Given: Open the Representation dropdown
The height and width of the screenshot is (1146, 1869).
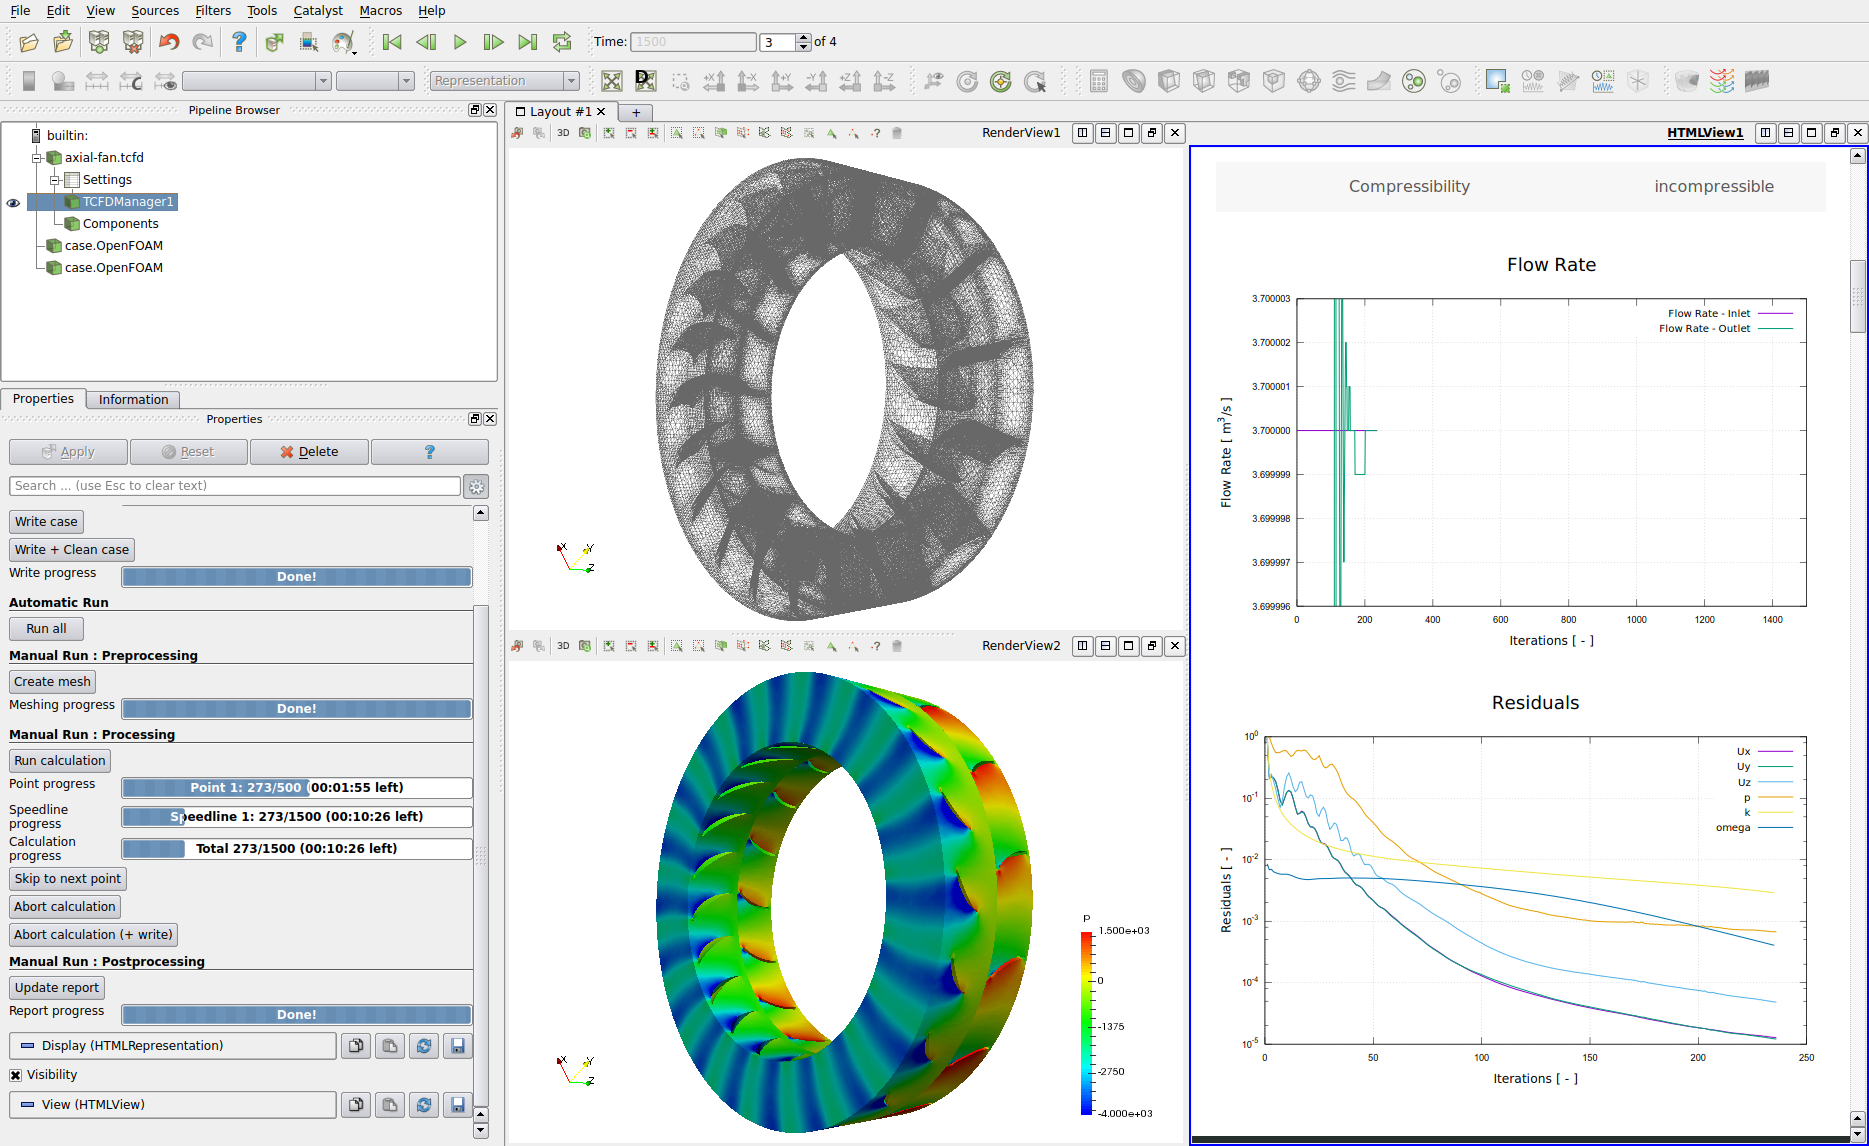Looking at the screenshot, I should click(x=504, y=81).
